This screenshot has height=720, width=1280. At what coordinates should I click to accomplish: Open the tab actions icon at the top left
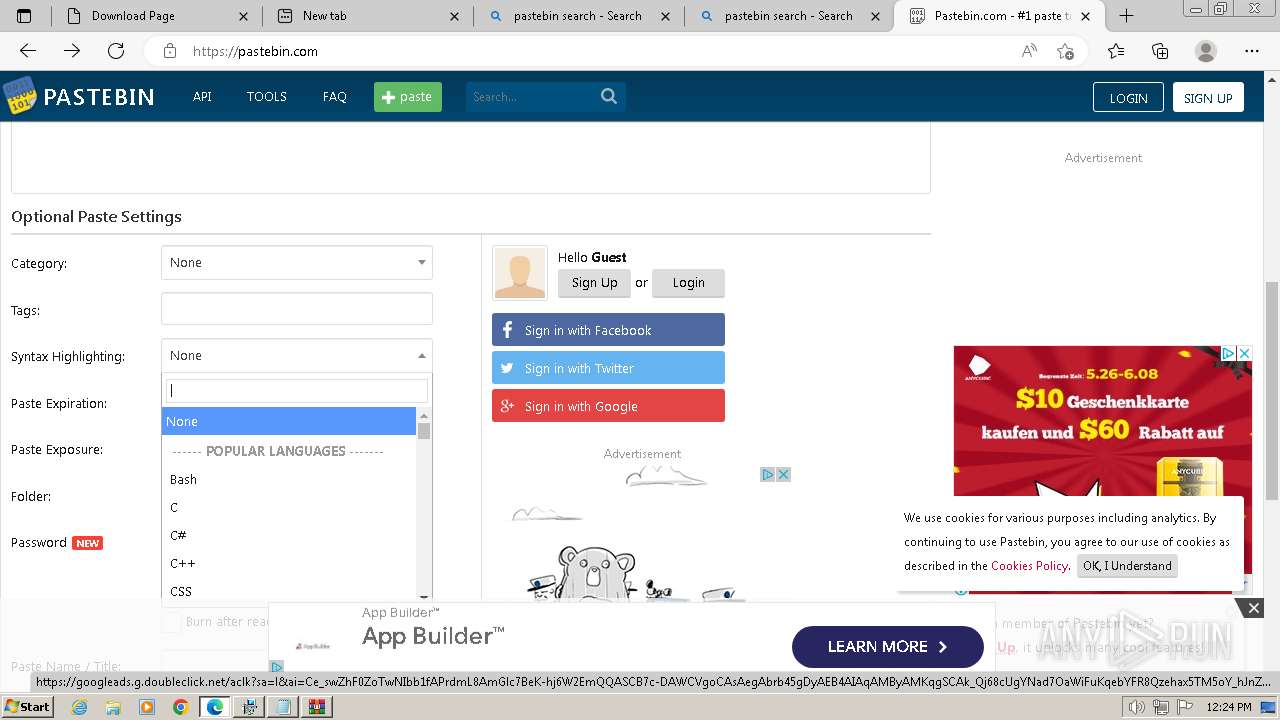click(24, 16)
